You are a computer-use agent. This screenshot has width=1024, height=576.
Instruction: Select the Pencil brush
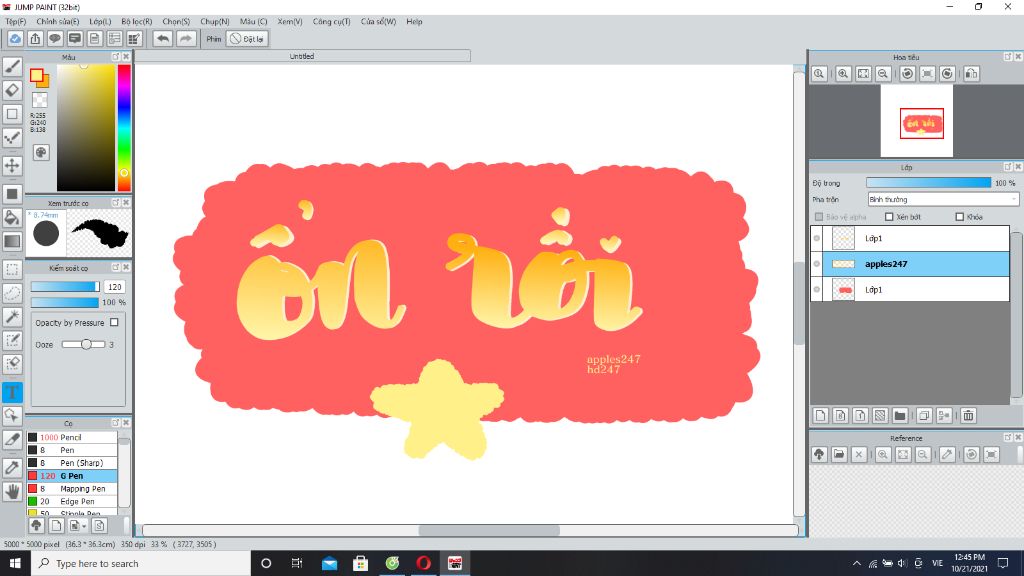point(72,438)
